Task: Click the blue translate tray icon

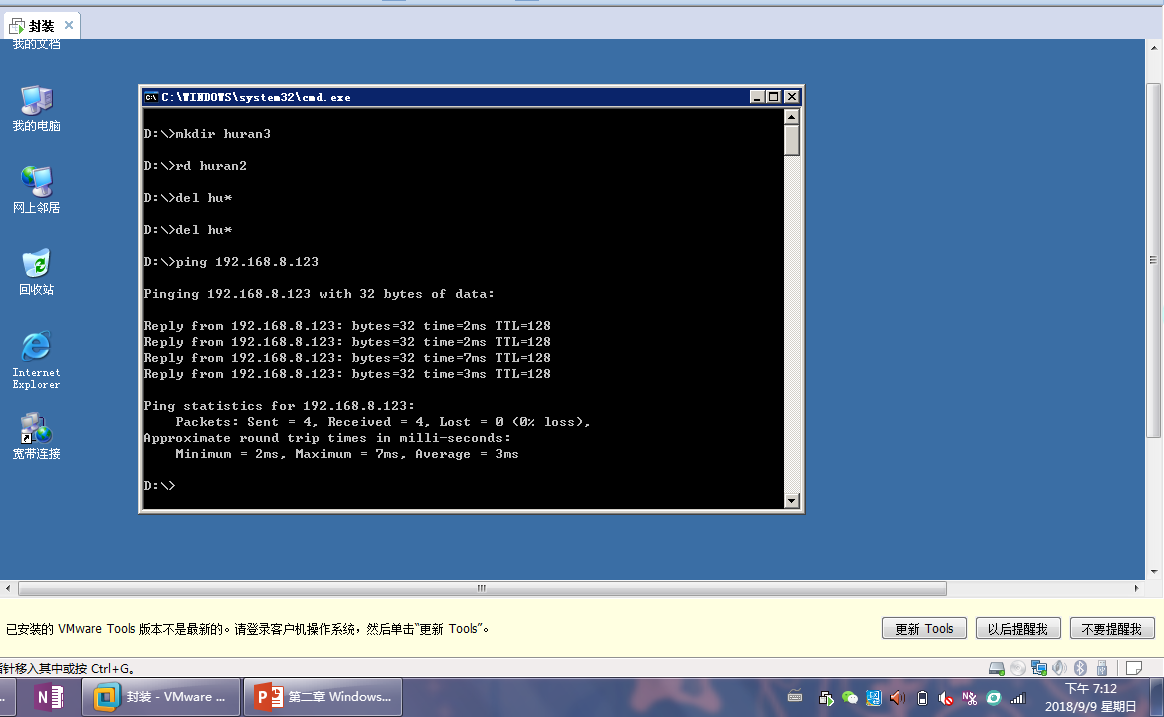Action: 874,698
